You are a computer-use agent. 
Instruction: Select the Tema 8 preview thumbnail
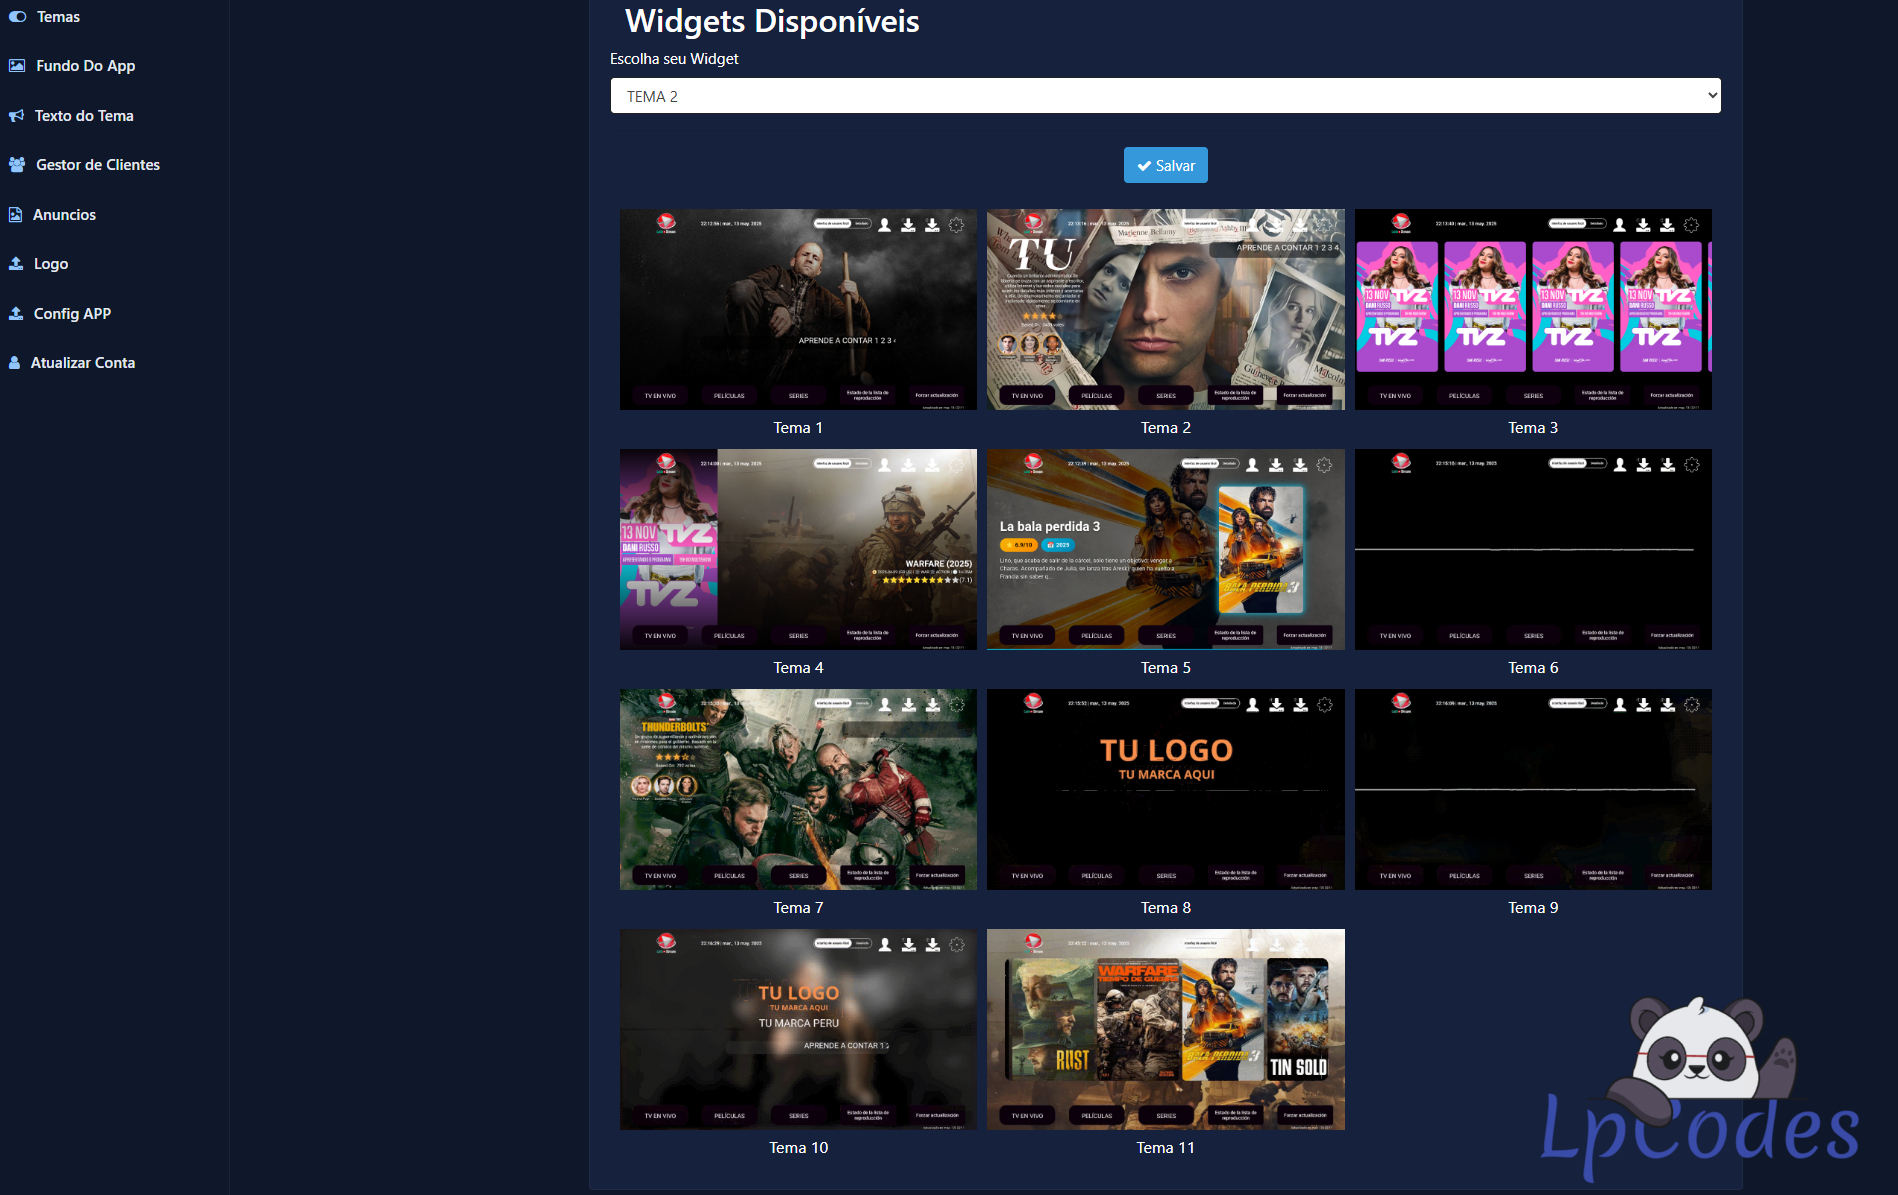1165,789
